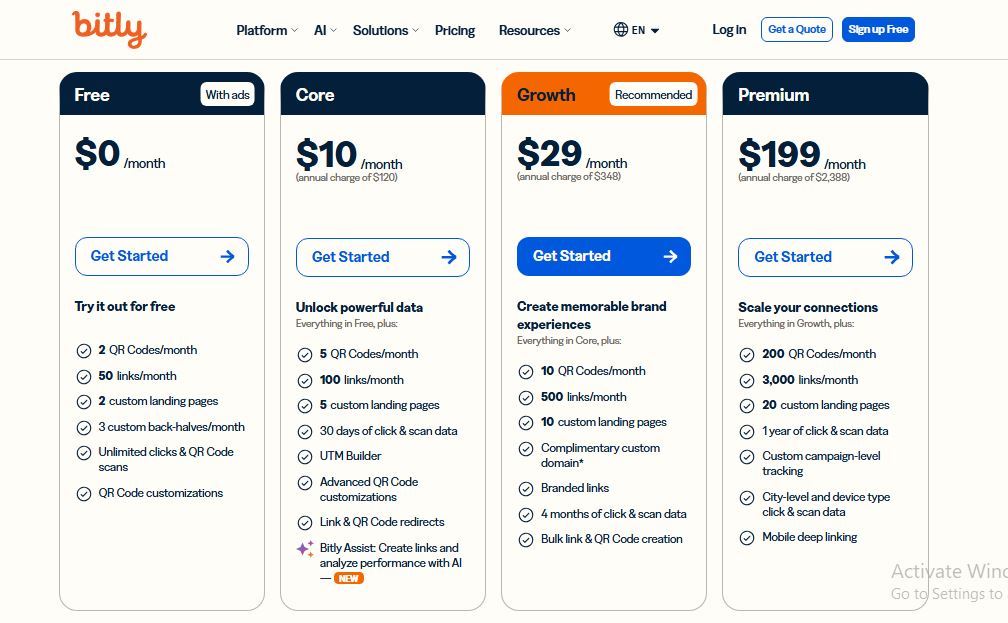Image resolution: width=1008 pixels, height=623 pixels.
Task: Open the Pricing page link
Action: point(454,30)
